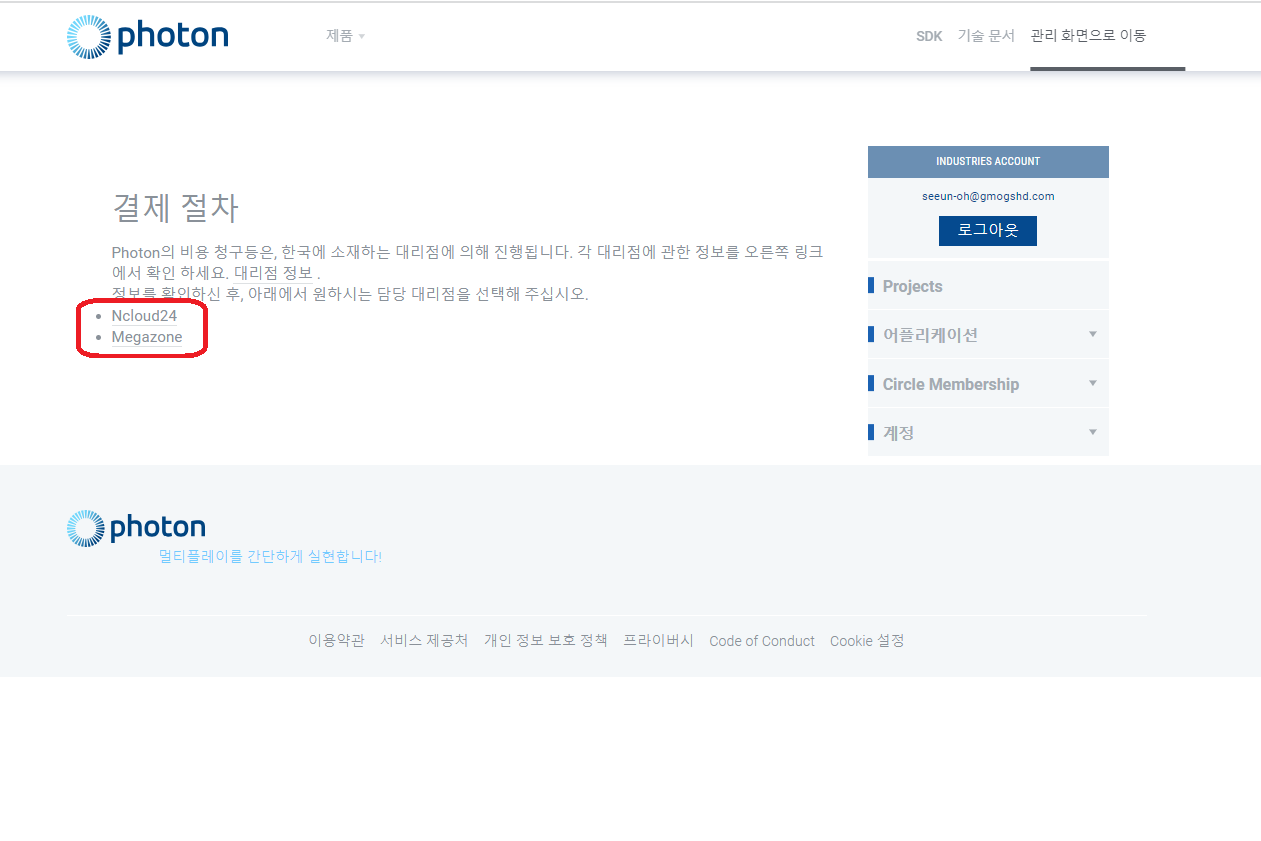
Task: Open the SDK page
Action: [x=929, y=36]
